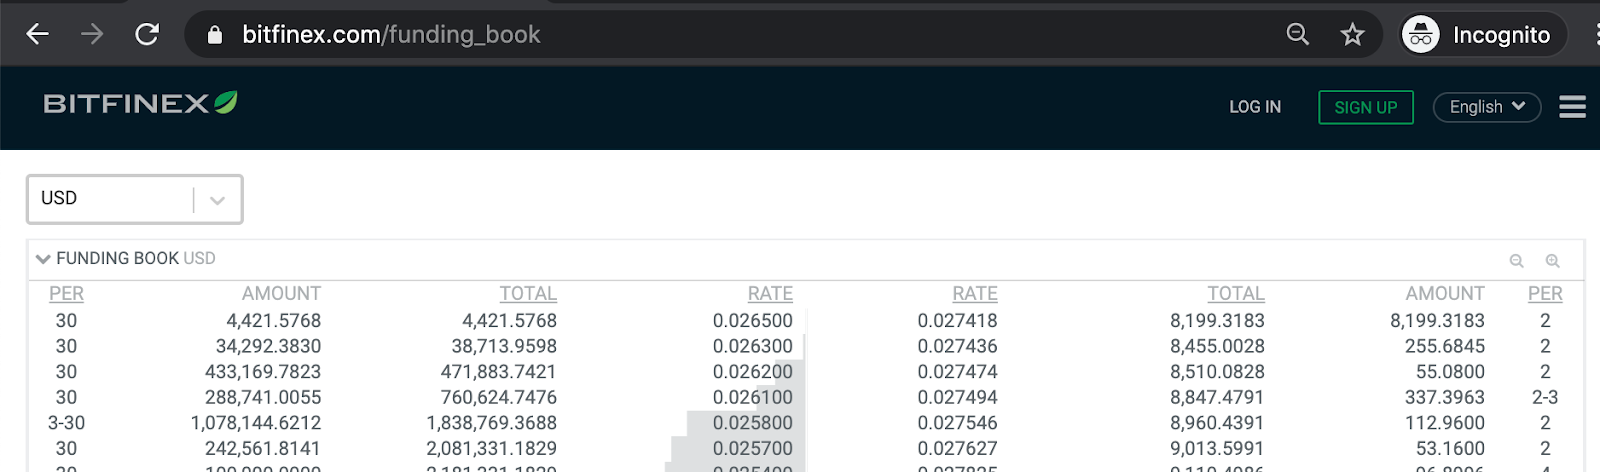Select ask rate 0.027436
This screenshot has height=472, width=1600.
958,347
